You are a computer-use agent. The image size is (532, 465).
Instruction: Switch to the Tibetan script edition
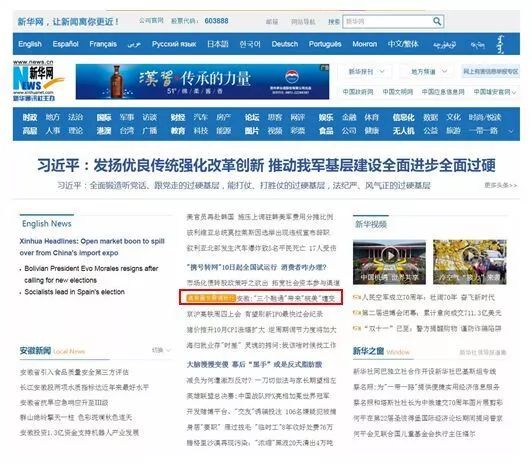[478, 44]
